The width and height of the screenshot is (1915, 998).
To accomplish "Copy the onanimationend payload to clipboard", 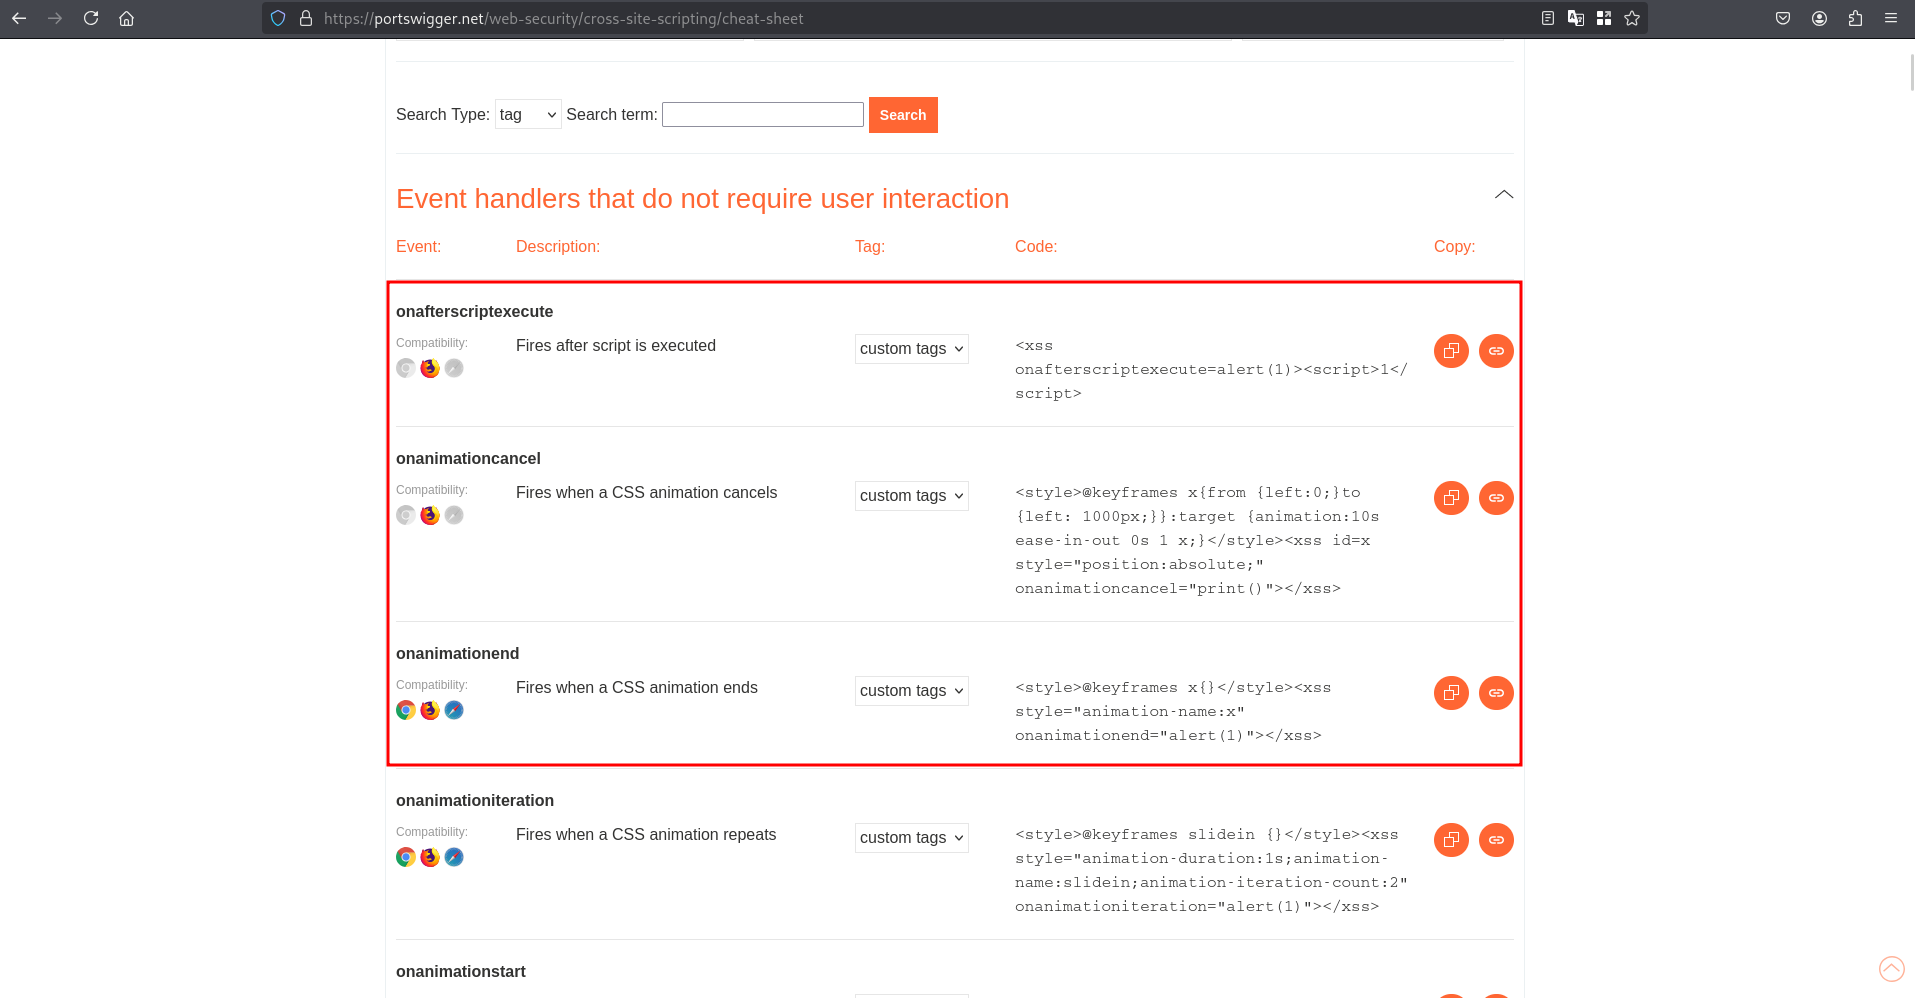I will [x=1451, y=693].
